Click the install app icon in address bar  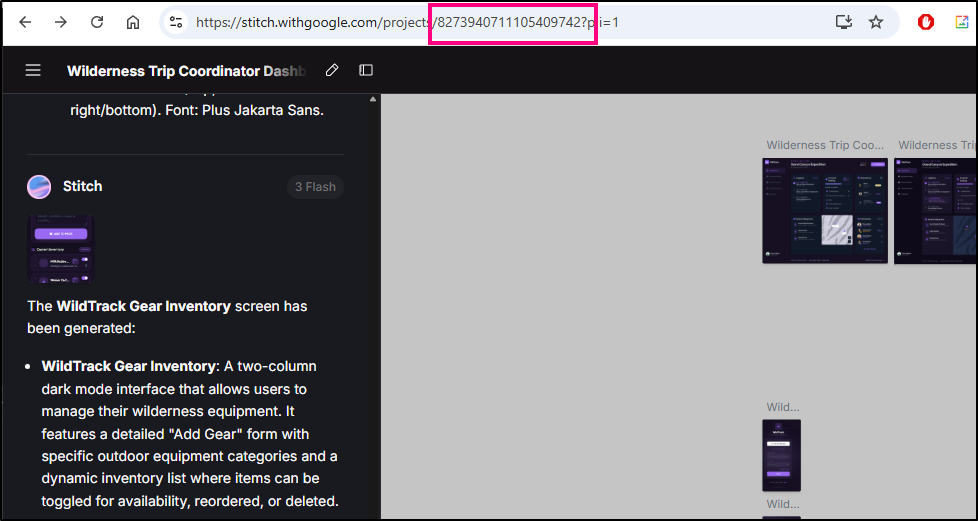(x=843, y=22)
